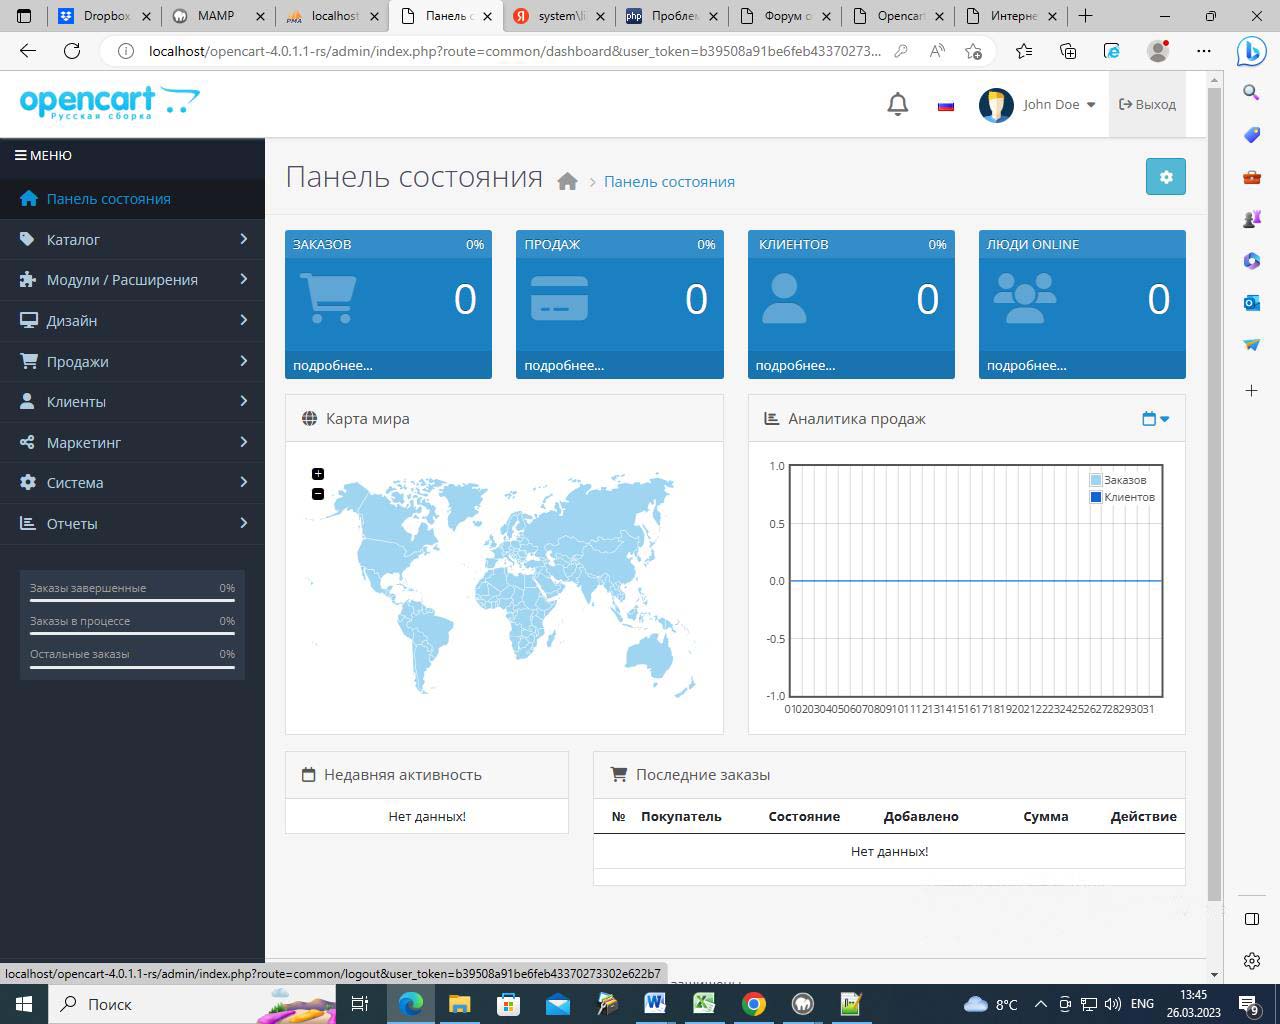
Task: Click the Russian flag language icon
Action: tap(945, 105)
